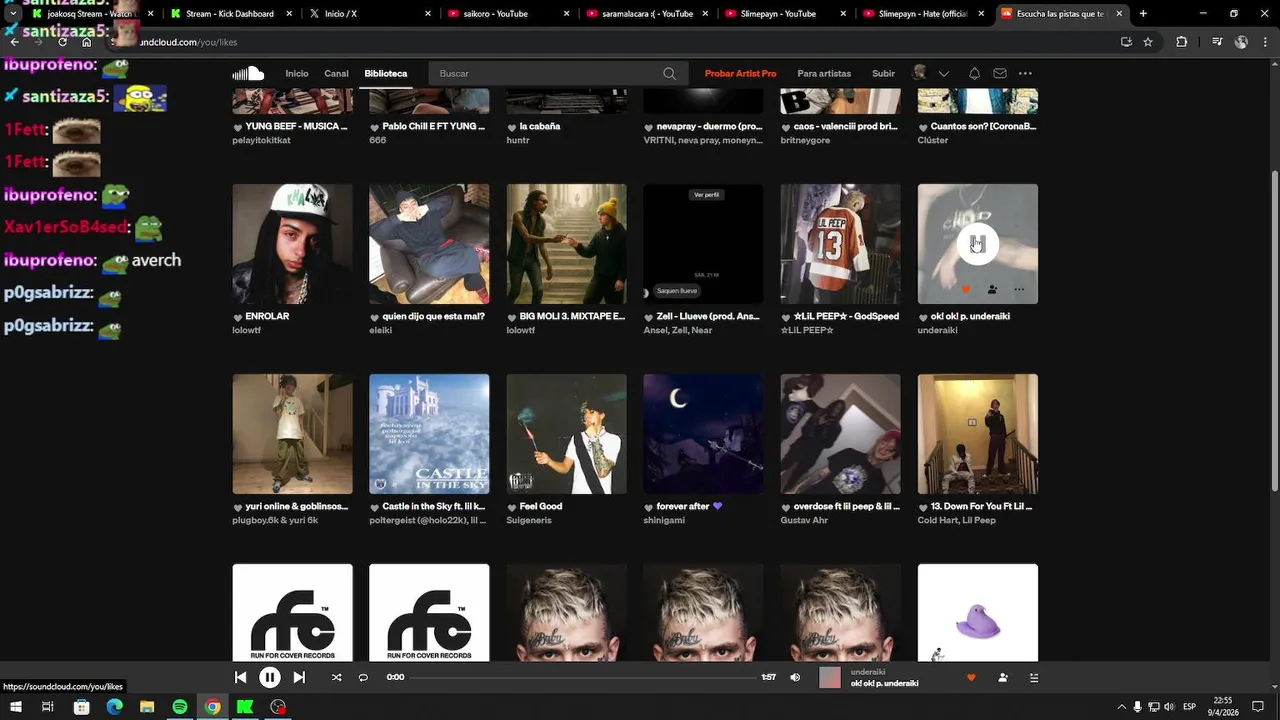Toggle shuffle in the player bar

point(336,677)
